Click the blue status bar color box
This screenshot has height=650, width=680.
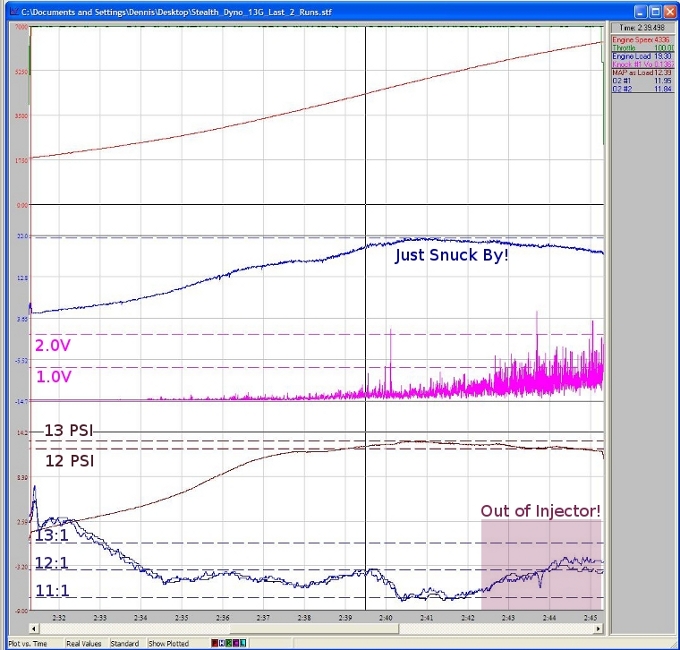(x=222, y=643)
